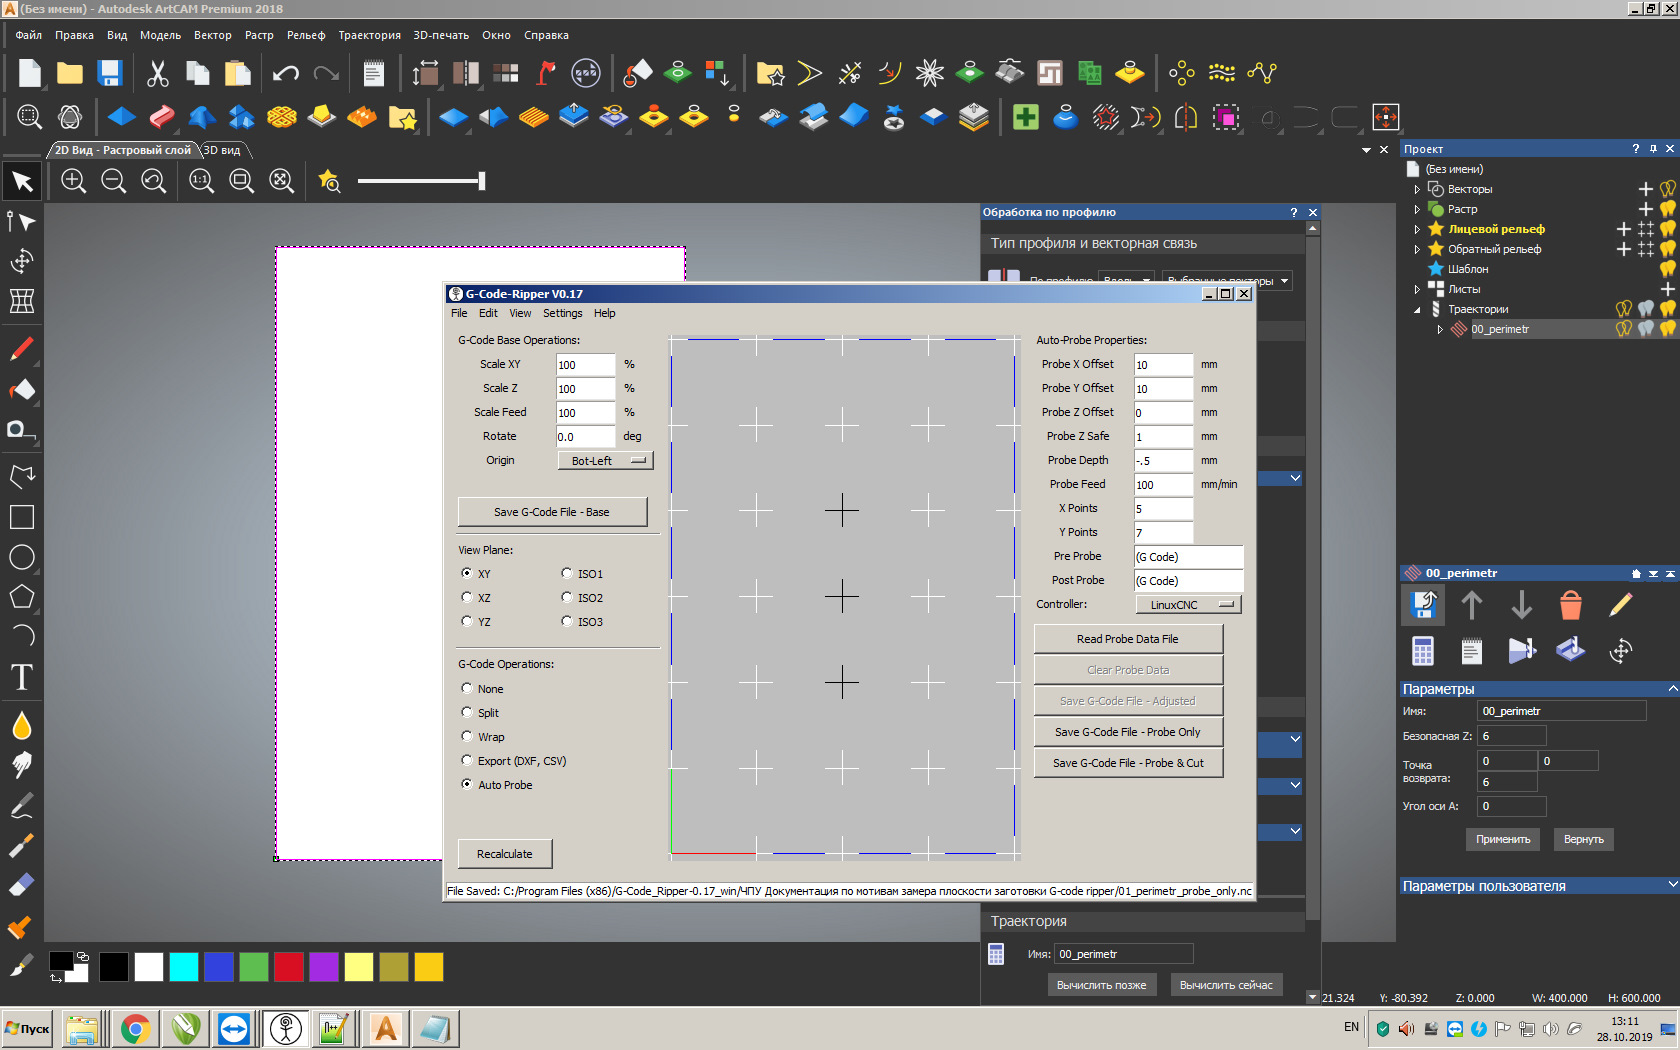Viewport: 1680px width, 1050px height.
Task: Open the LinuxCNC controller dropdown
Action: tap(1188, 604)
